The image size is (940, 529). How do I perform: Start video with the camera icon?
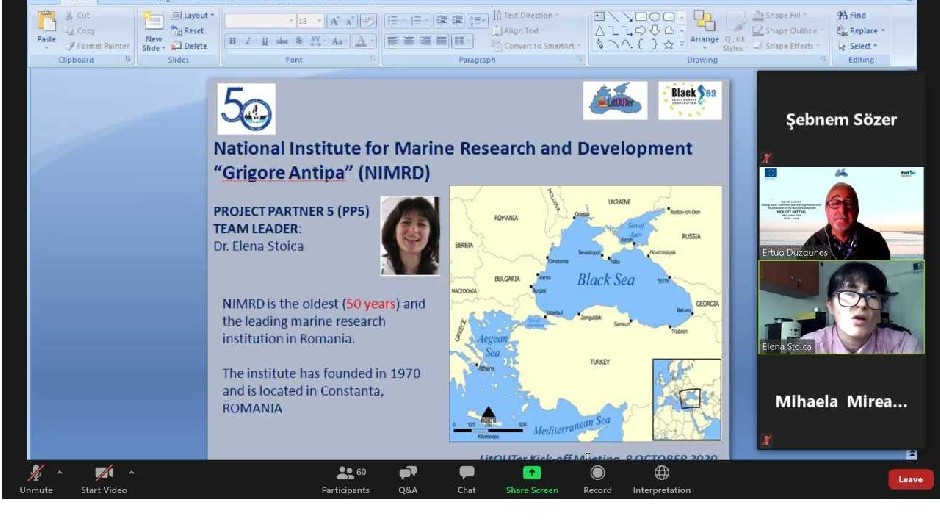(103, 474)
